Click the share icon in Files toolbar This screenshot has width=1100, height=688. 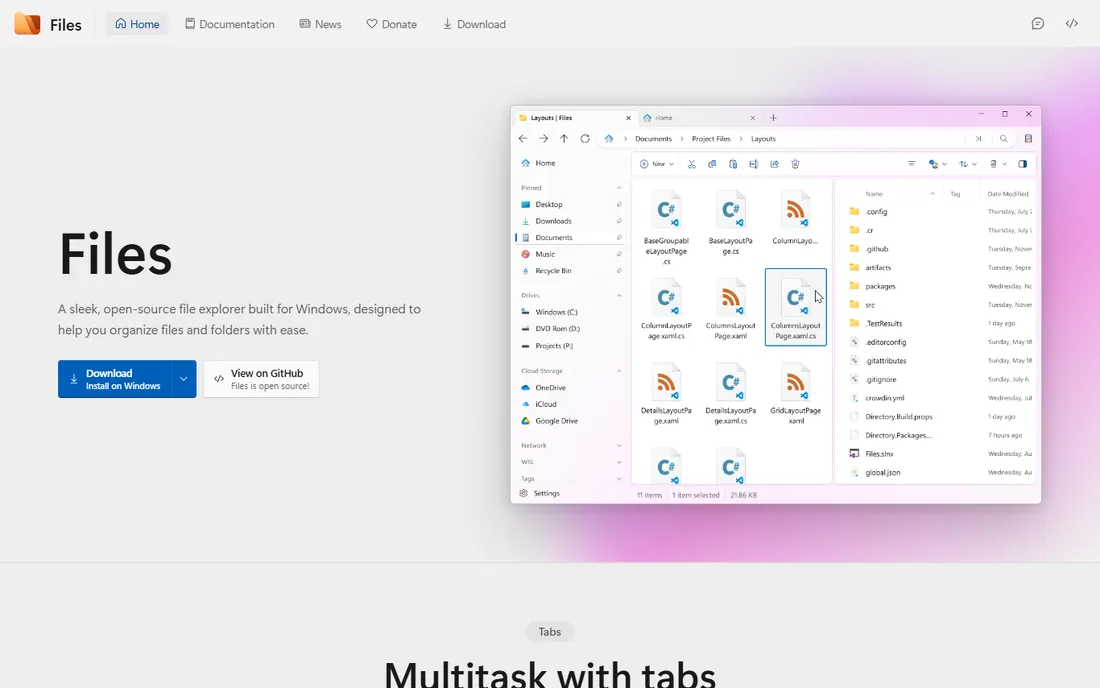pos(774,164)
